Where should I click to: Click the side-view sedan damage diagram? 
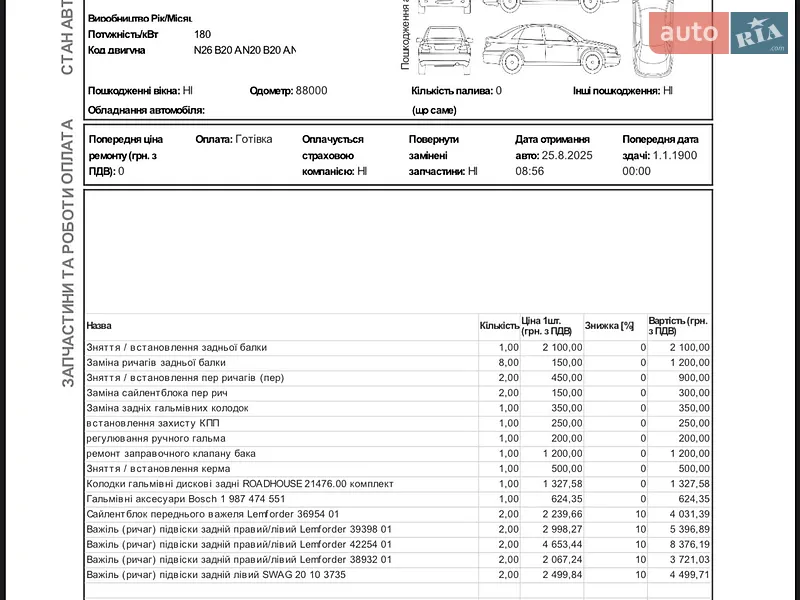(x=551, y=48)
